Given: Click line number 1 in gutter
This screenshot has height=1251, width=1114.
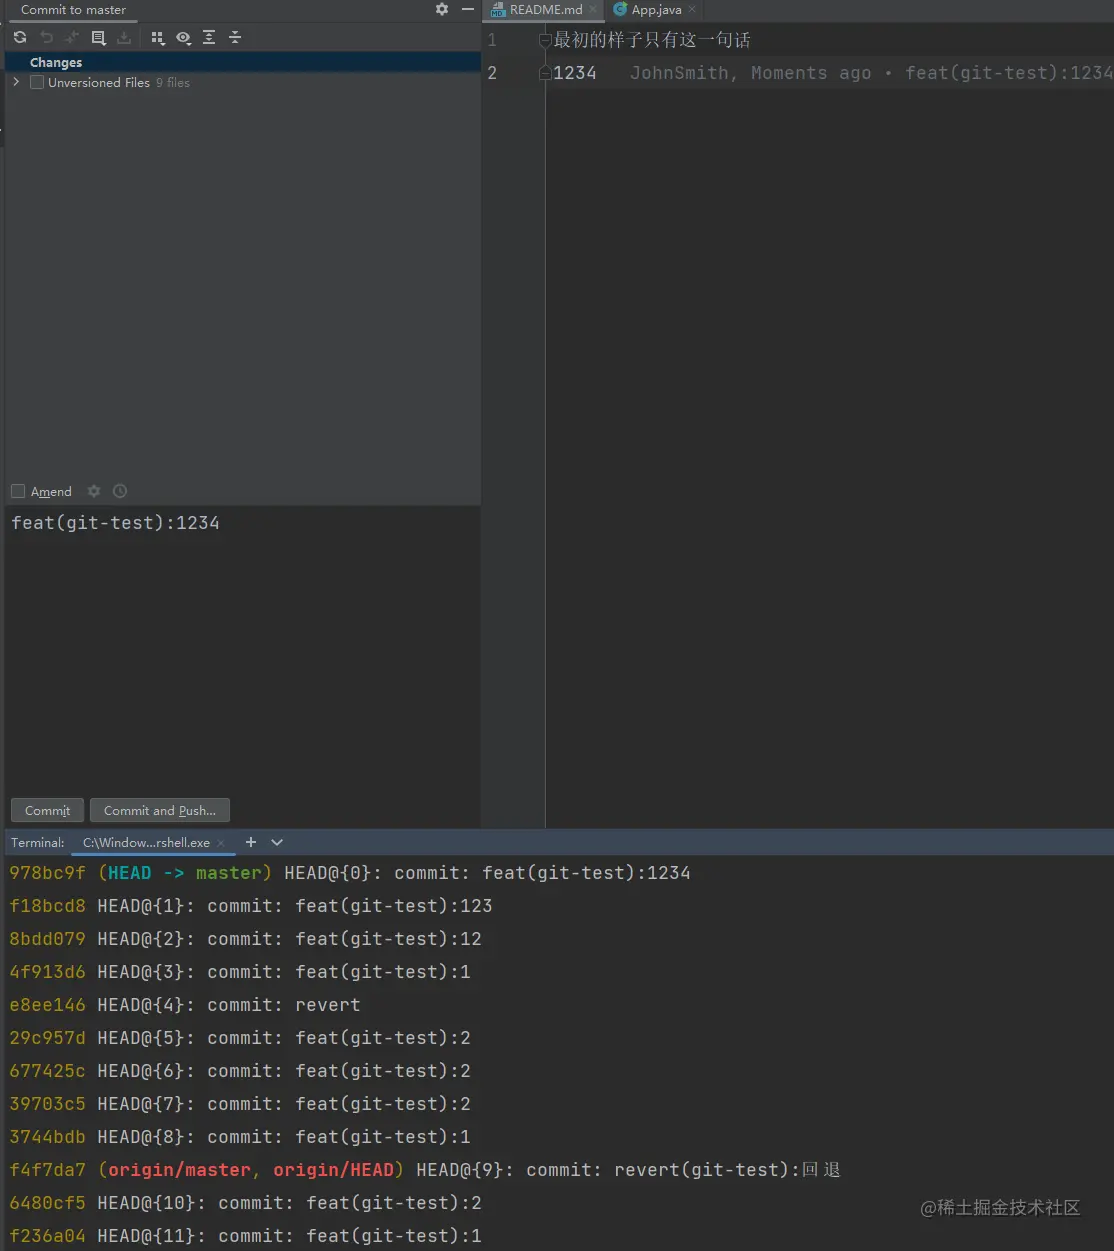Looking at the screenshot, I should [x=492, y=40].
